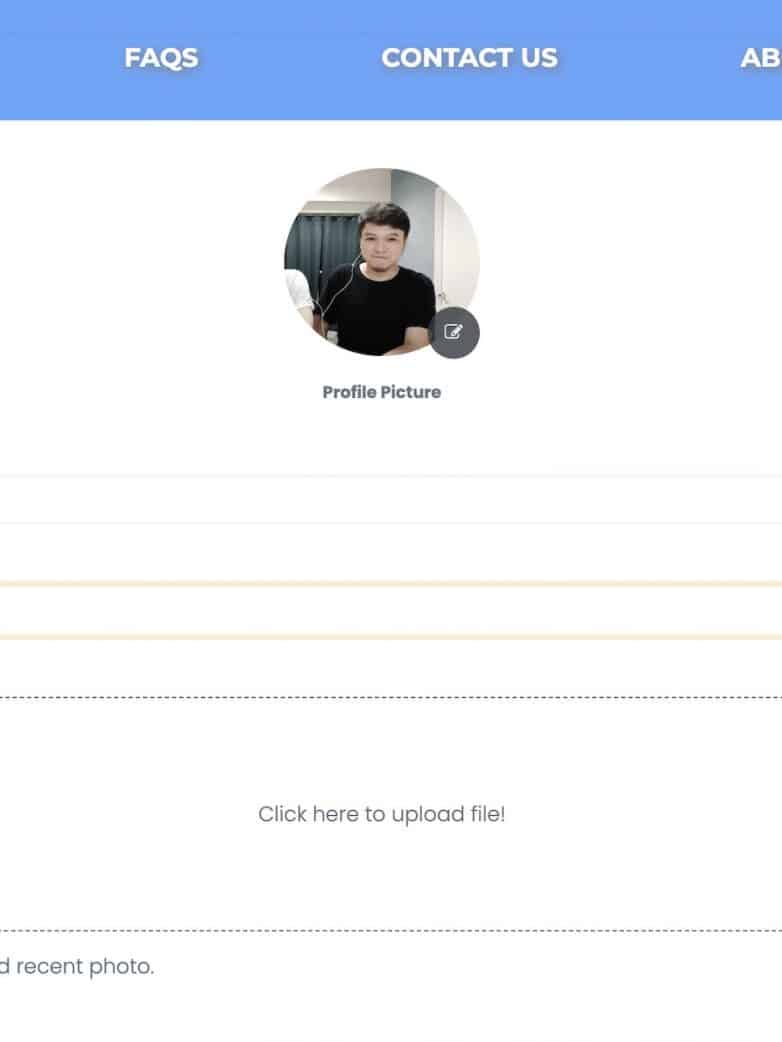Go to the CONTACT US page

(469, 58)
